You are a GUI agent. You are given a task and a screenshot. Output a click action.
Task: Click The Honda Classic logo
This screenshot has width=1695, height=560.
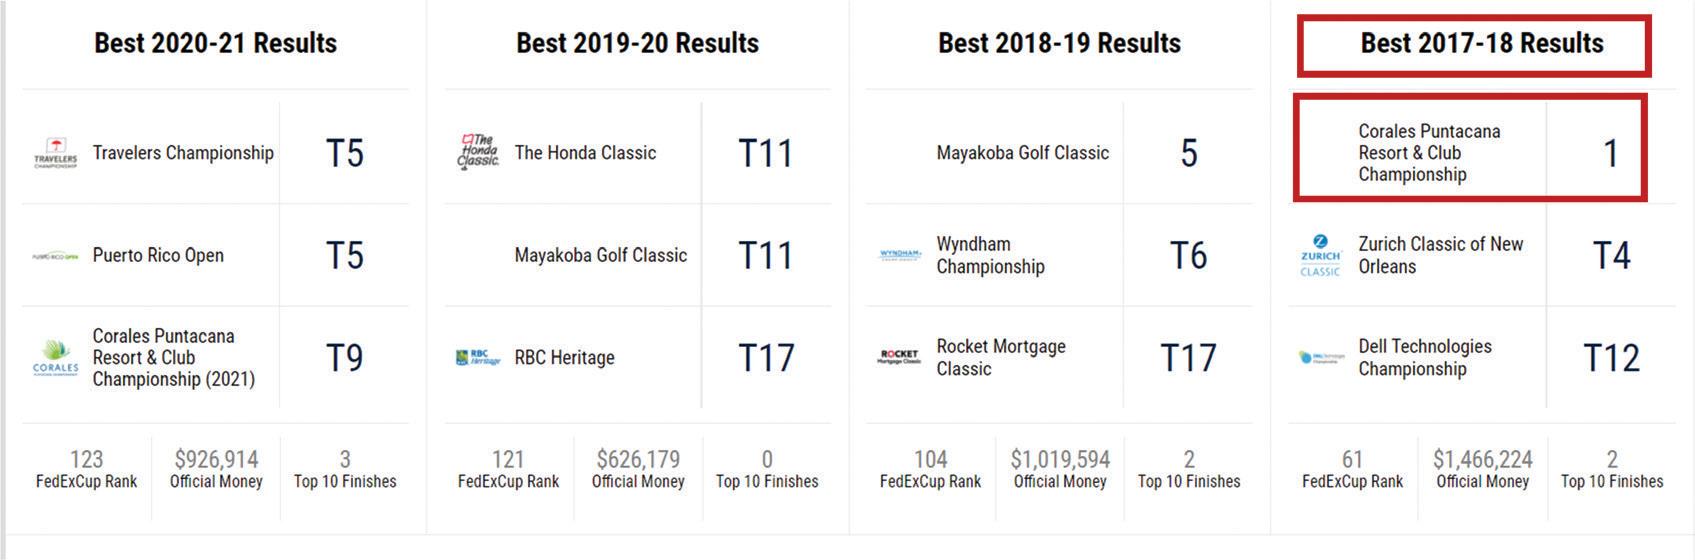(478, 152)
